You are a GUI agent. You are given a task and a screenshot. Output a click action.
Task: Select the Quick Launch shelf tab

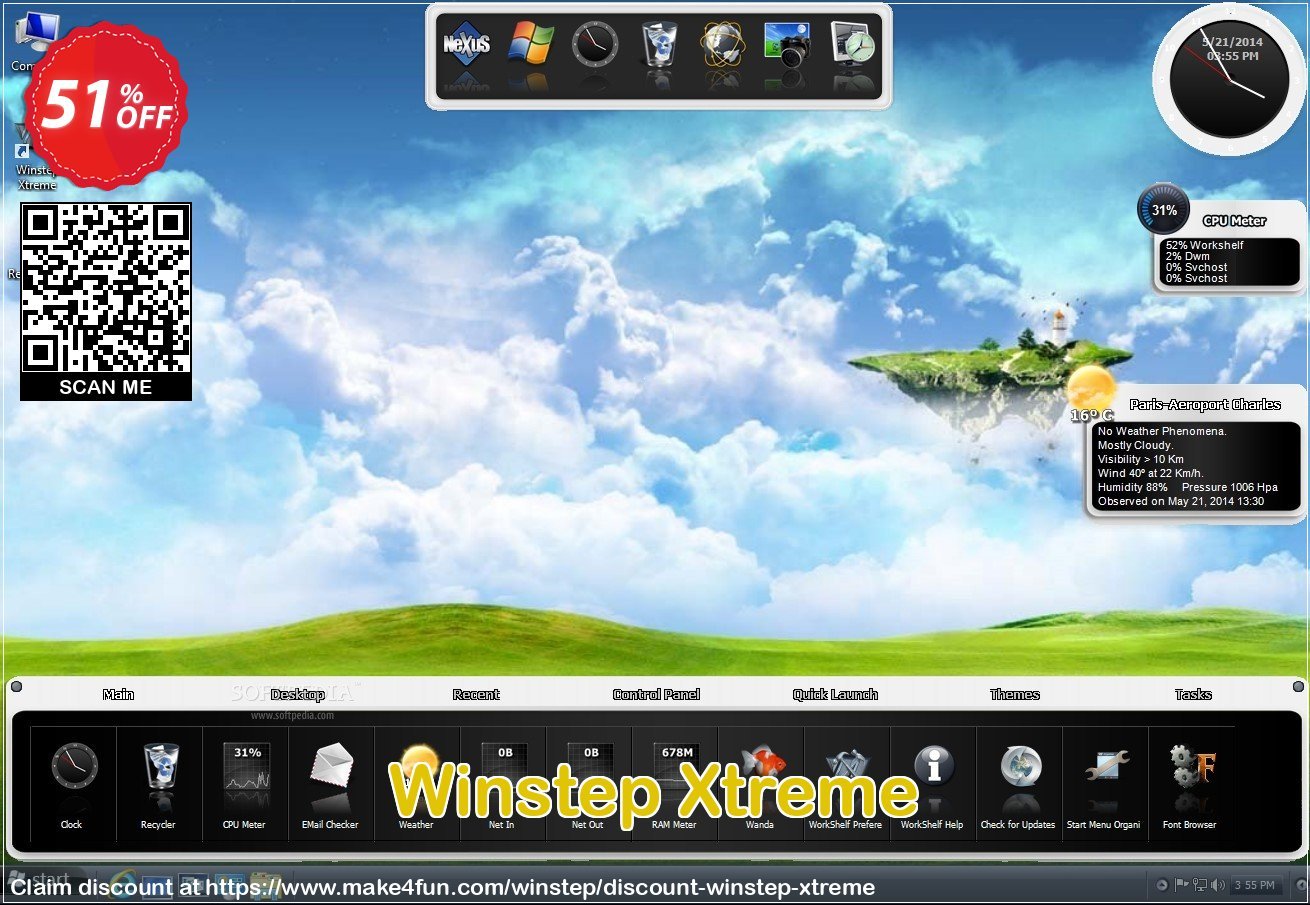pyautogui.click(x=835, y=694)
